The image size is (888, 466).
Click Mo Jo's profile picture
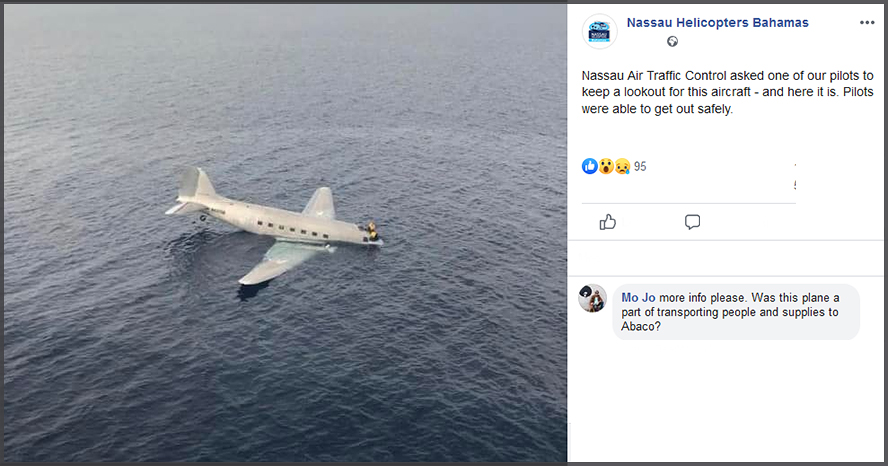(x=592, y=298)
